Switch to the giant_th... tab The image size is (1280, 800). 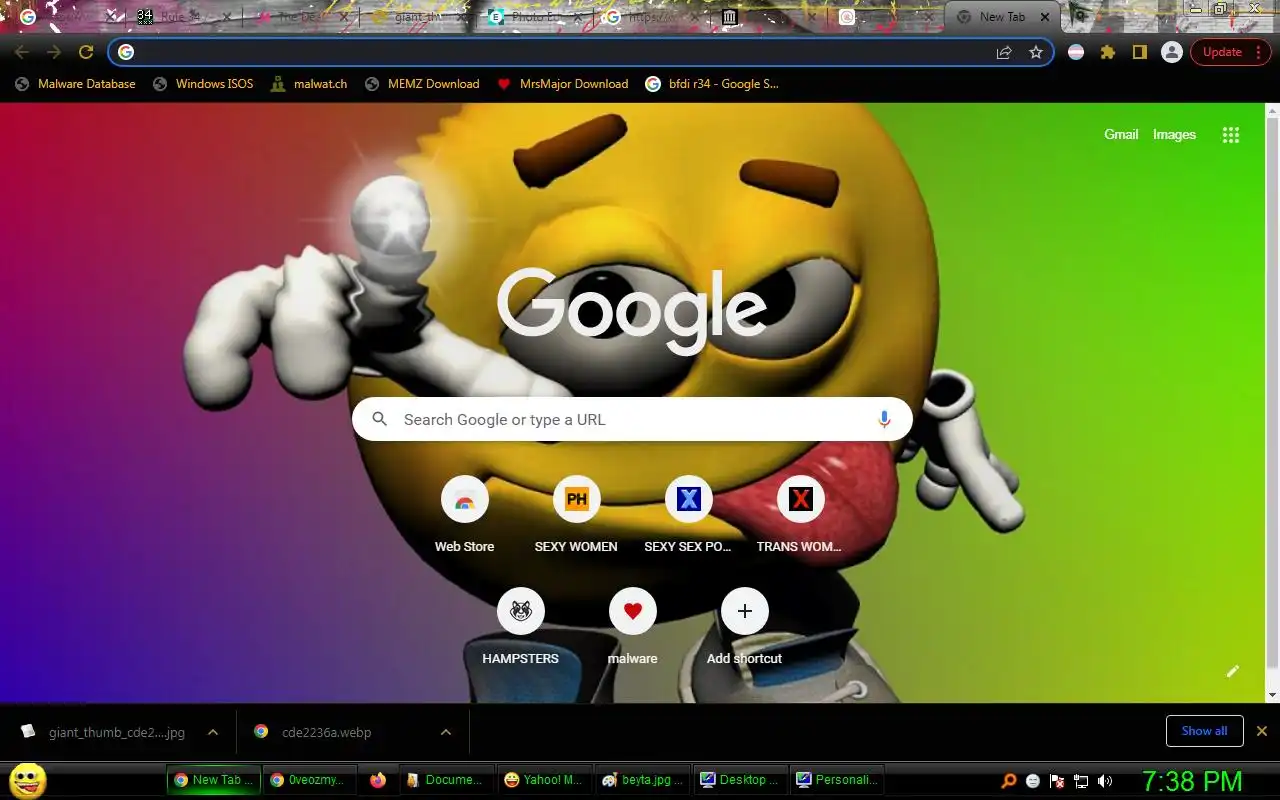418,17
